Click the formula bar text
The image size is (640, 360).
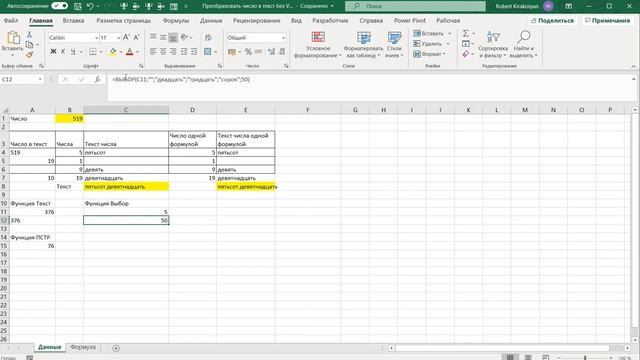pos(180,80)
